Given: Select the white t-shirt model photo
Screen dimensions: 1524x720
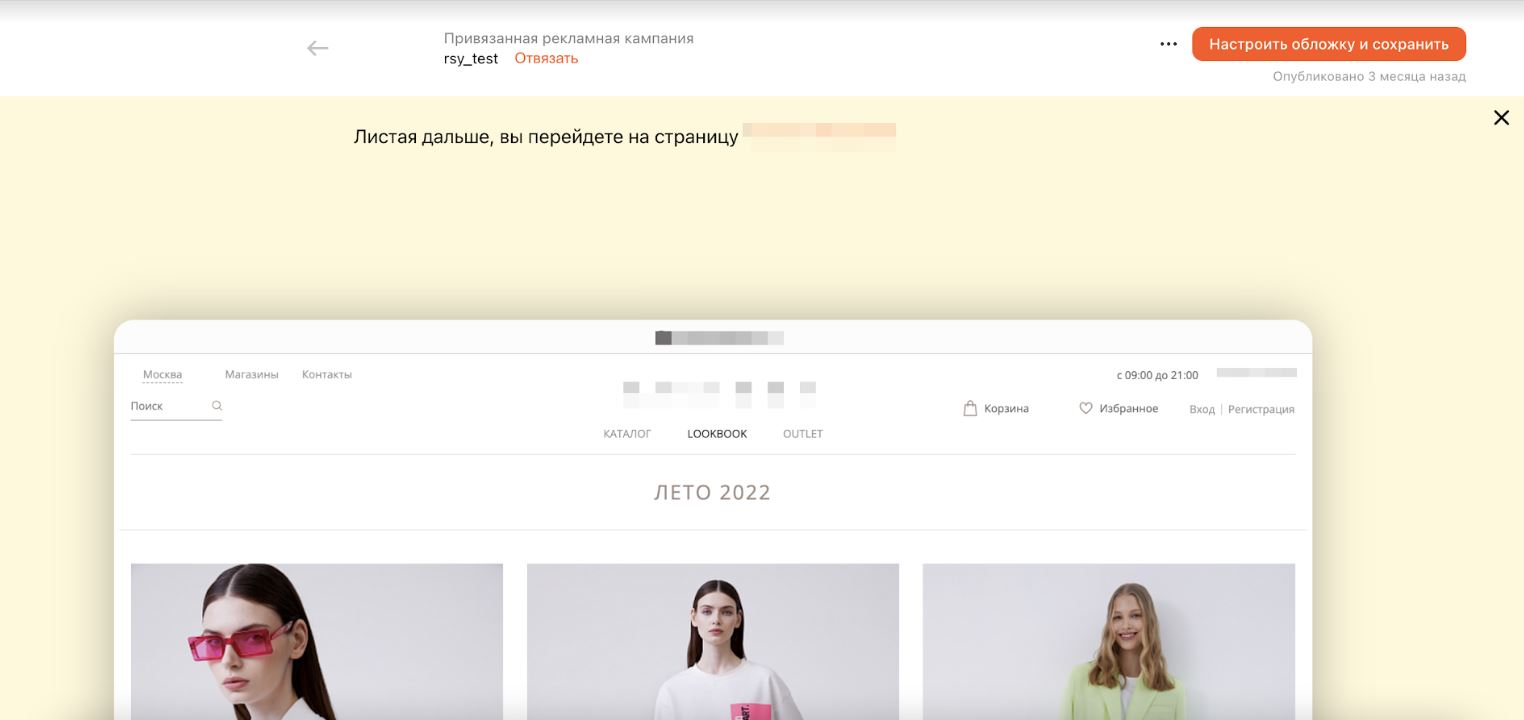Looking at the screenshot, I should pyautogui.click(x=713, y=640).
